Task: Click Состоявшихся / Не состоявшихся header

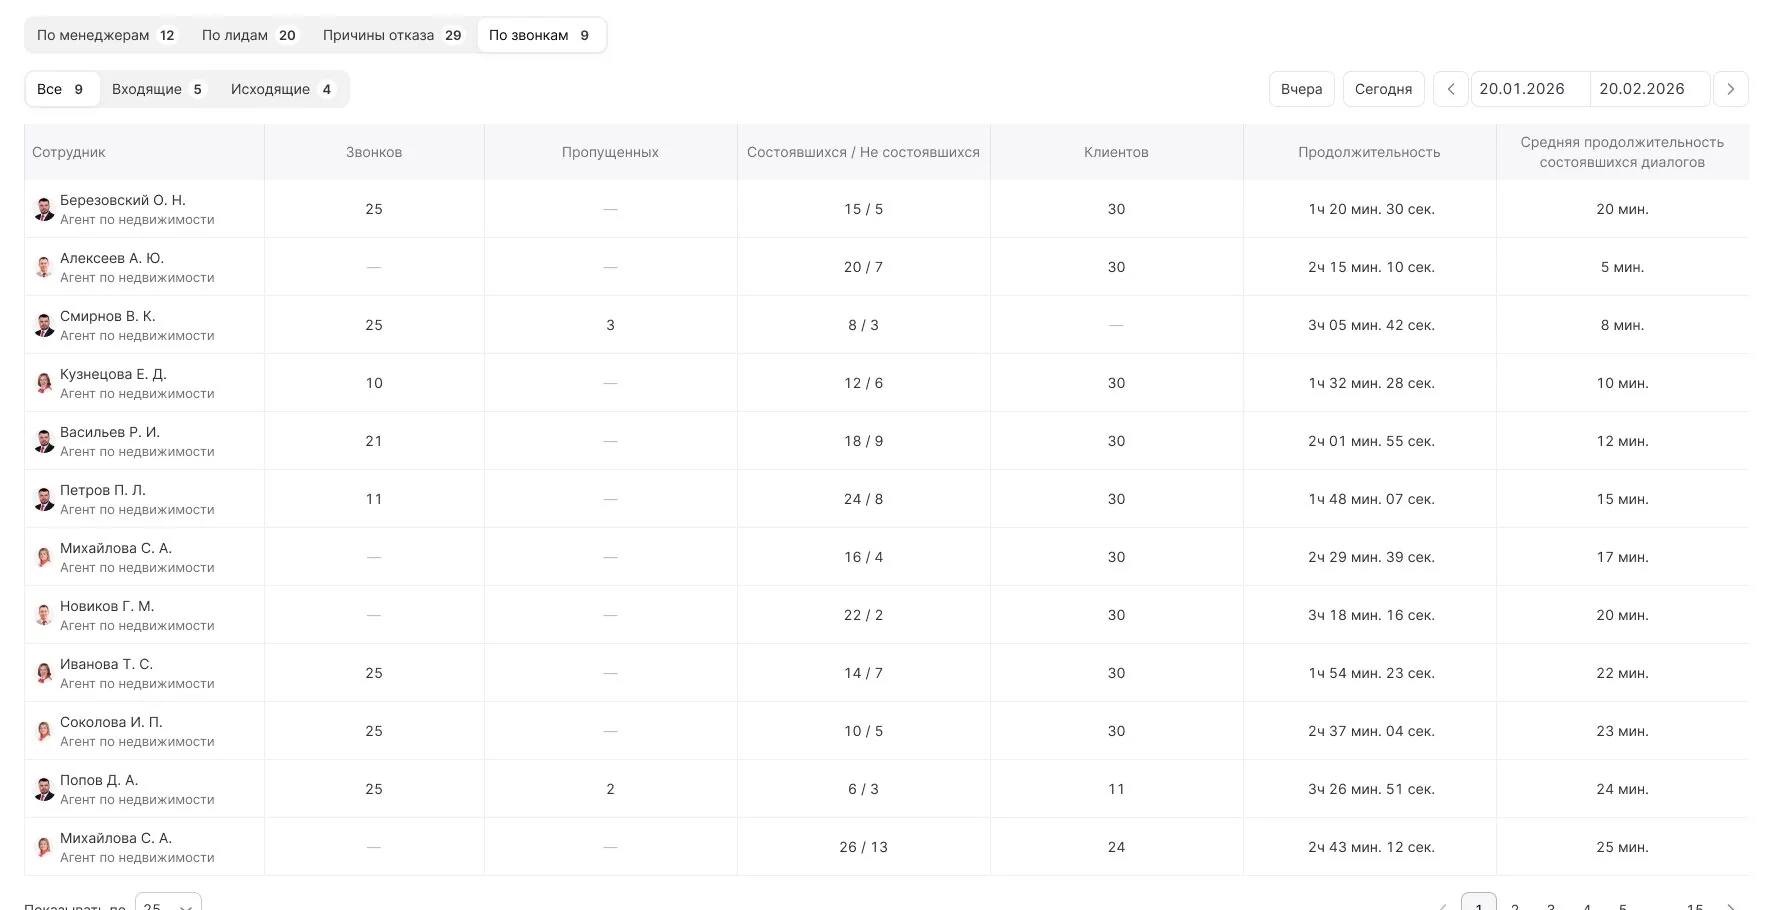Action: (863, 152)
